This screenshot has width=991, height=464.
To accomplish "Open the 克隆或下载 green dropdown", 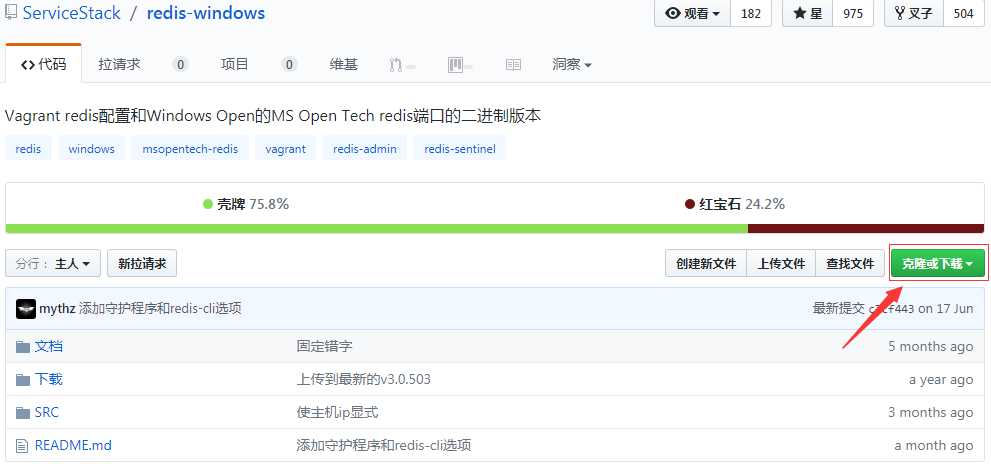I will (x=938, y=264).
